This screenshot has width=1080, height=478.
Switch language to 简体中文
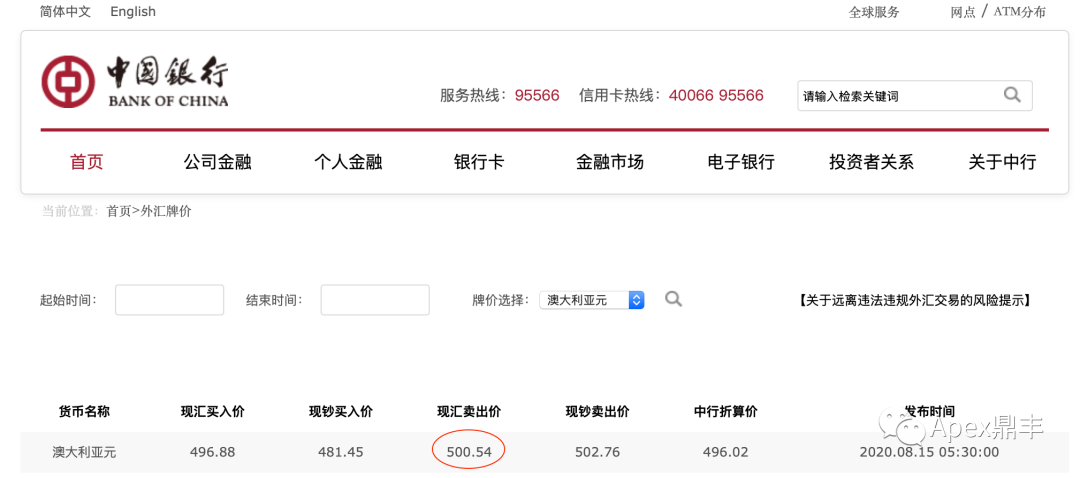click(x=65, y=12)
